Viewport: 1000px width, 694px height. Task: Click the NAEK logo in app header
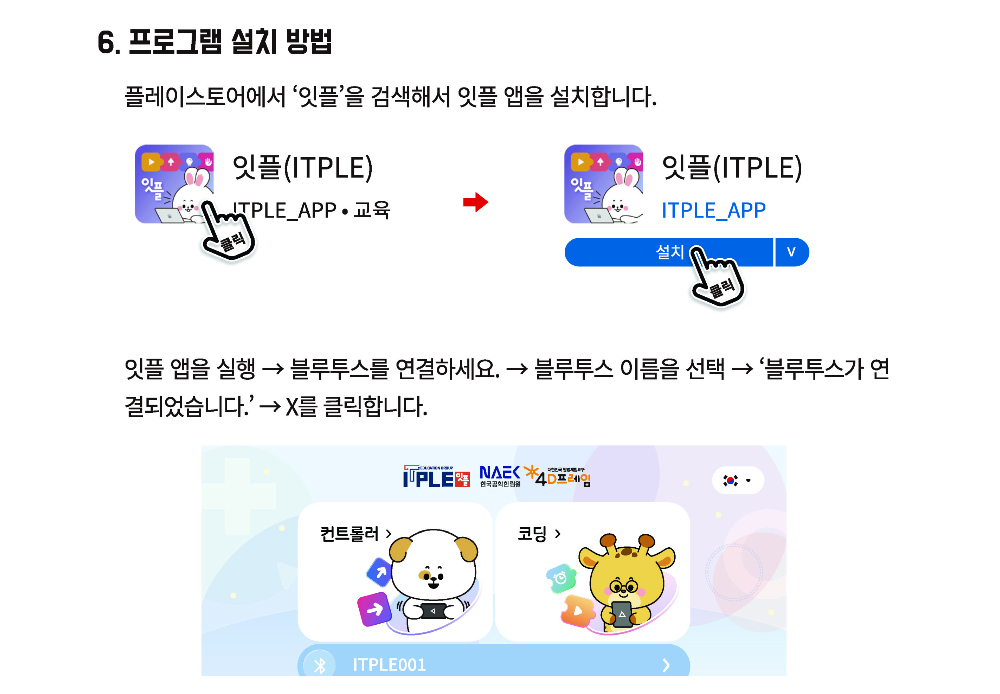tap(499, 476)
